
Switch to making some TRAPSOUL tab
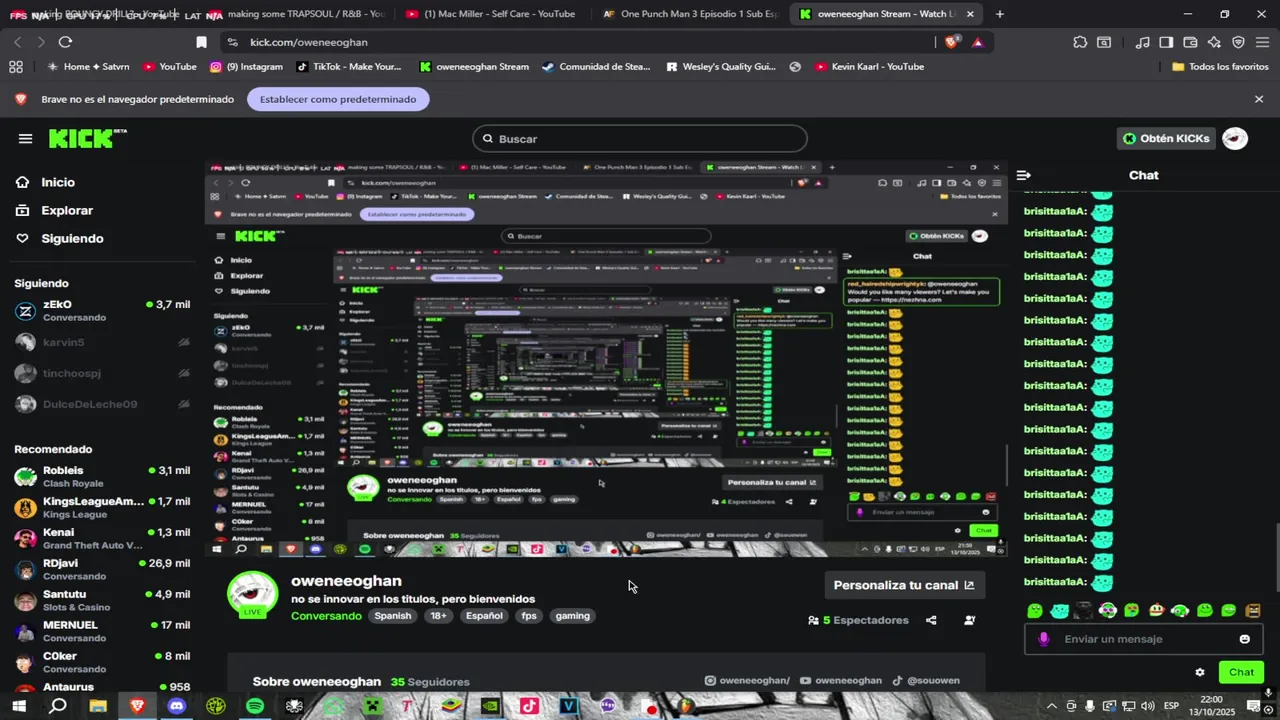tap(300, 14)
